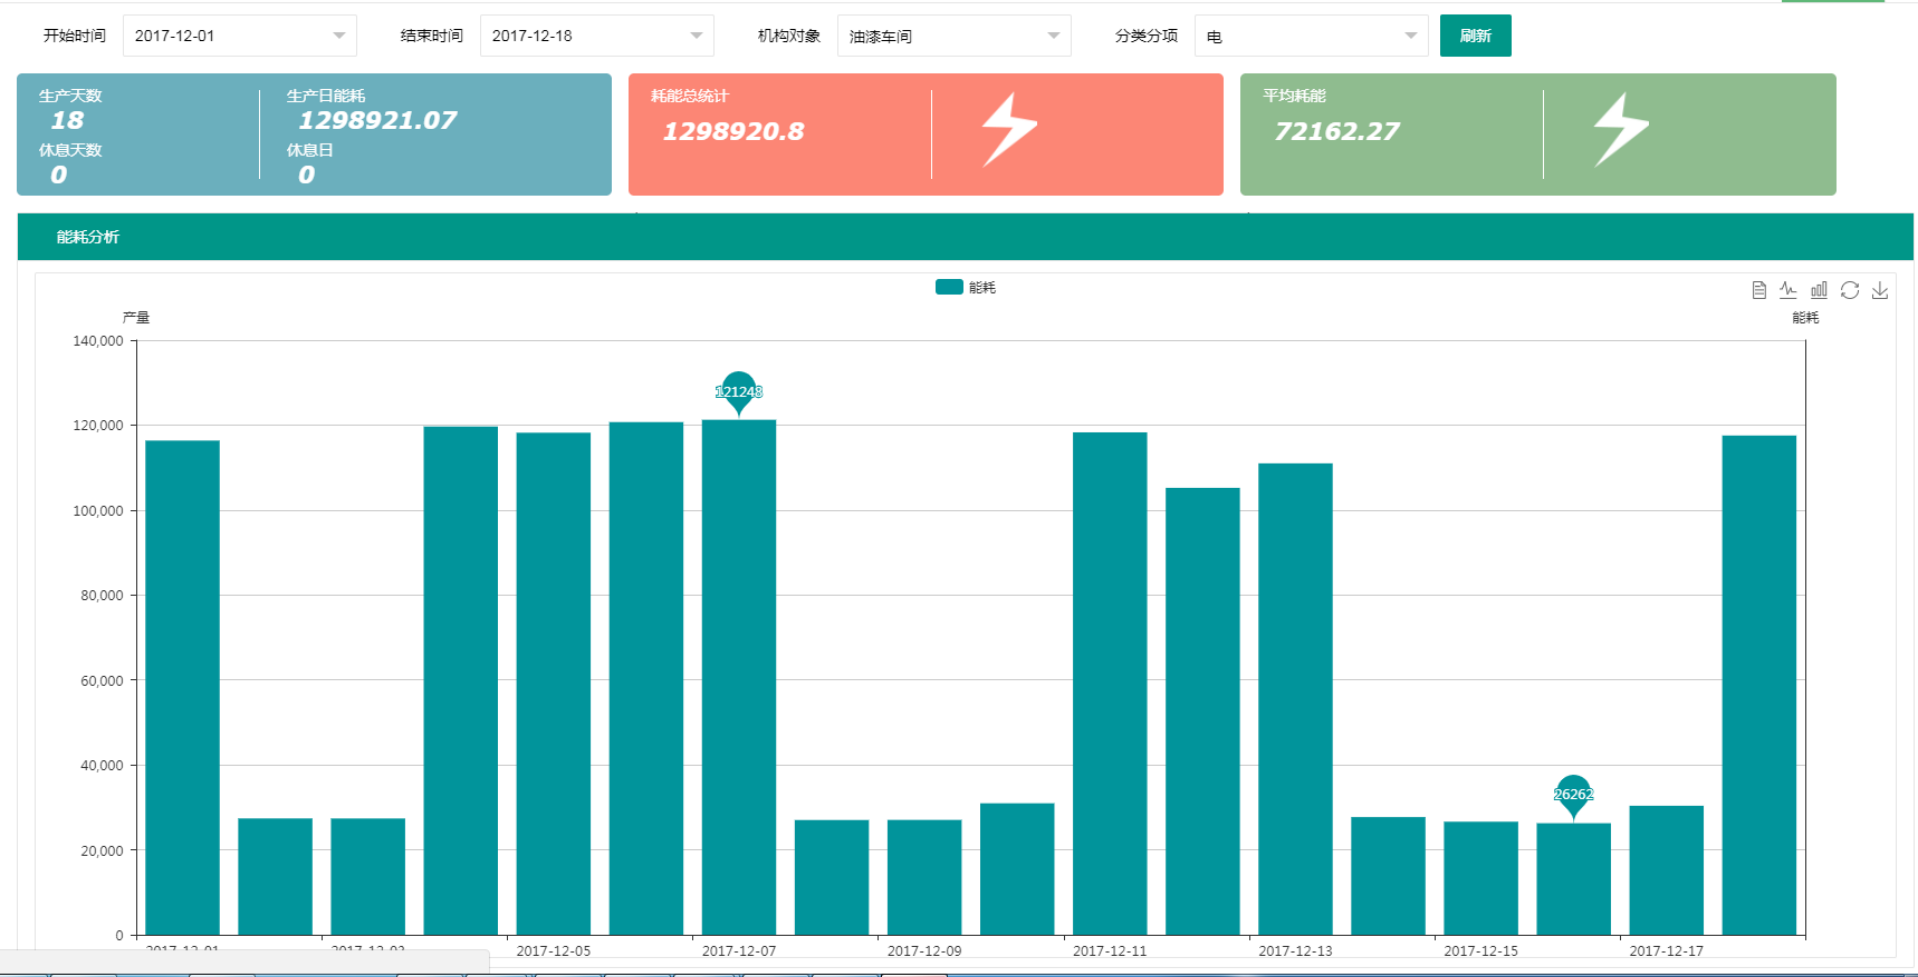The width and height of the screenshot is (1918, 977).
Task: Toggle the 能耗 series legend label
Action: [981, 288]
